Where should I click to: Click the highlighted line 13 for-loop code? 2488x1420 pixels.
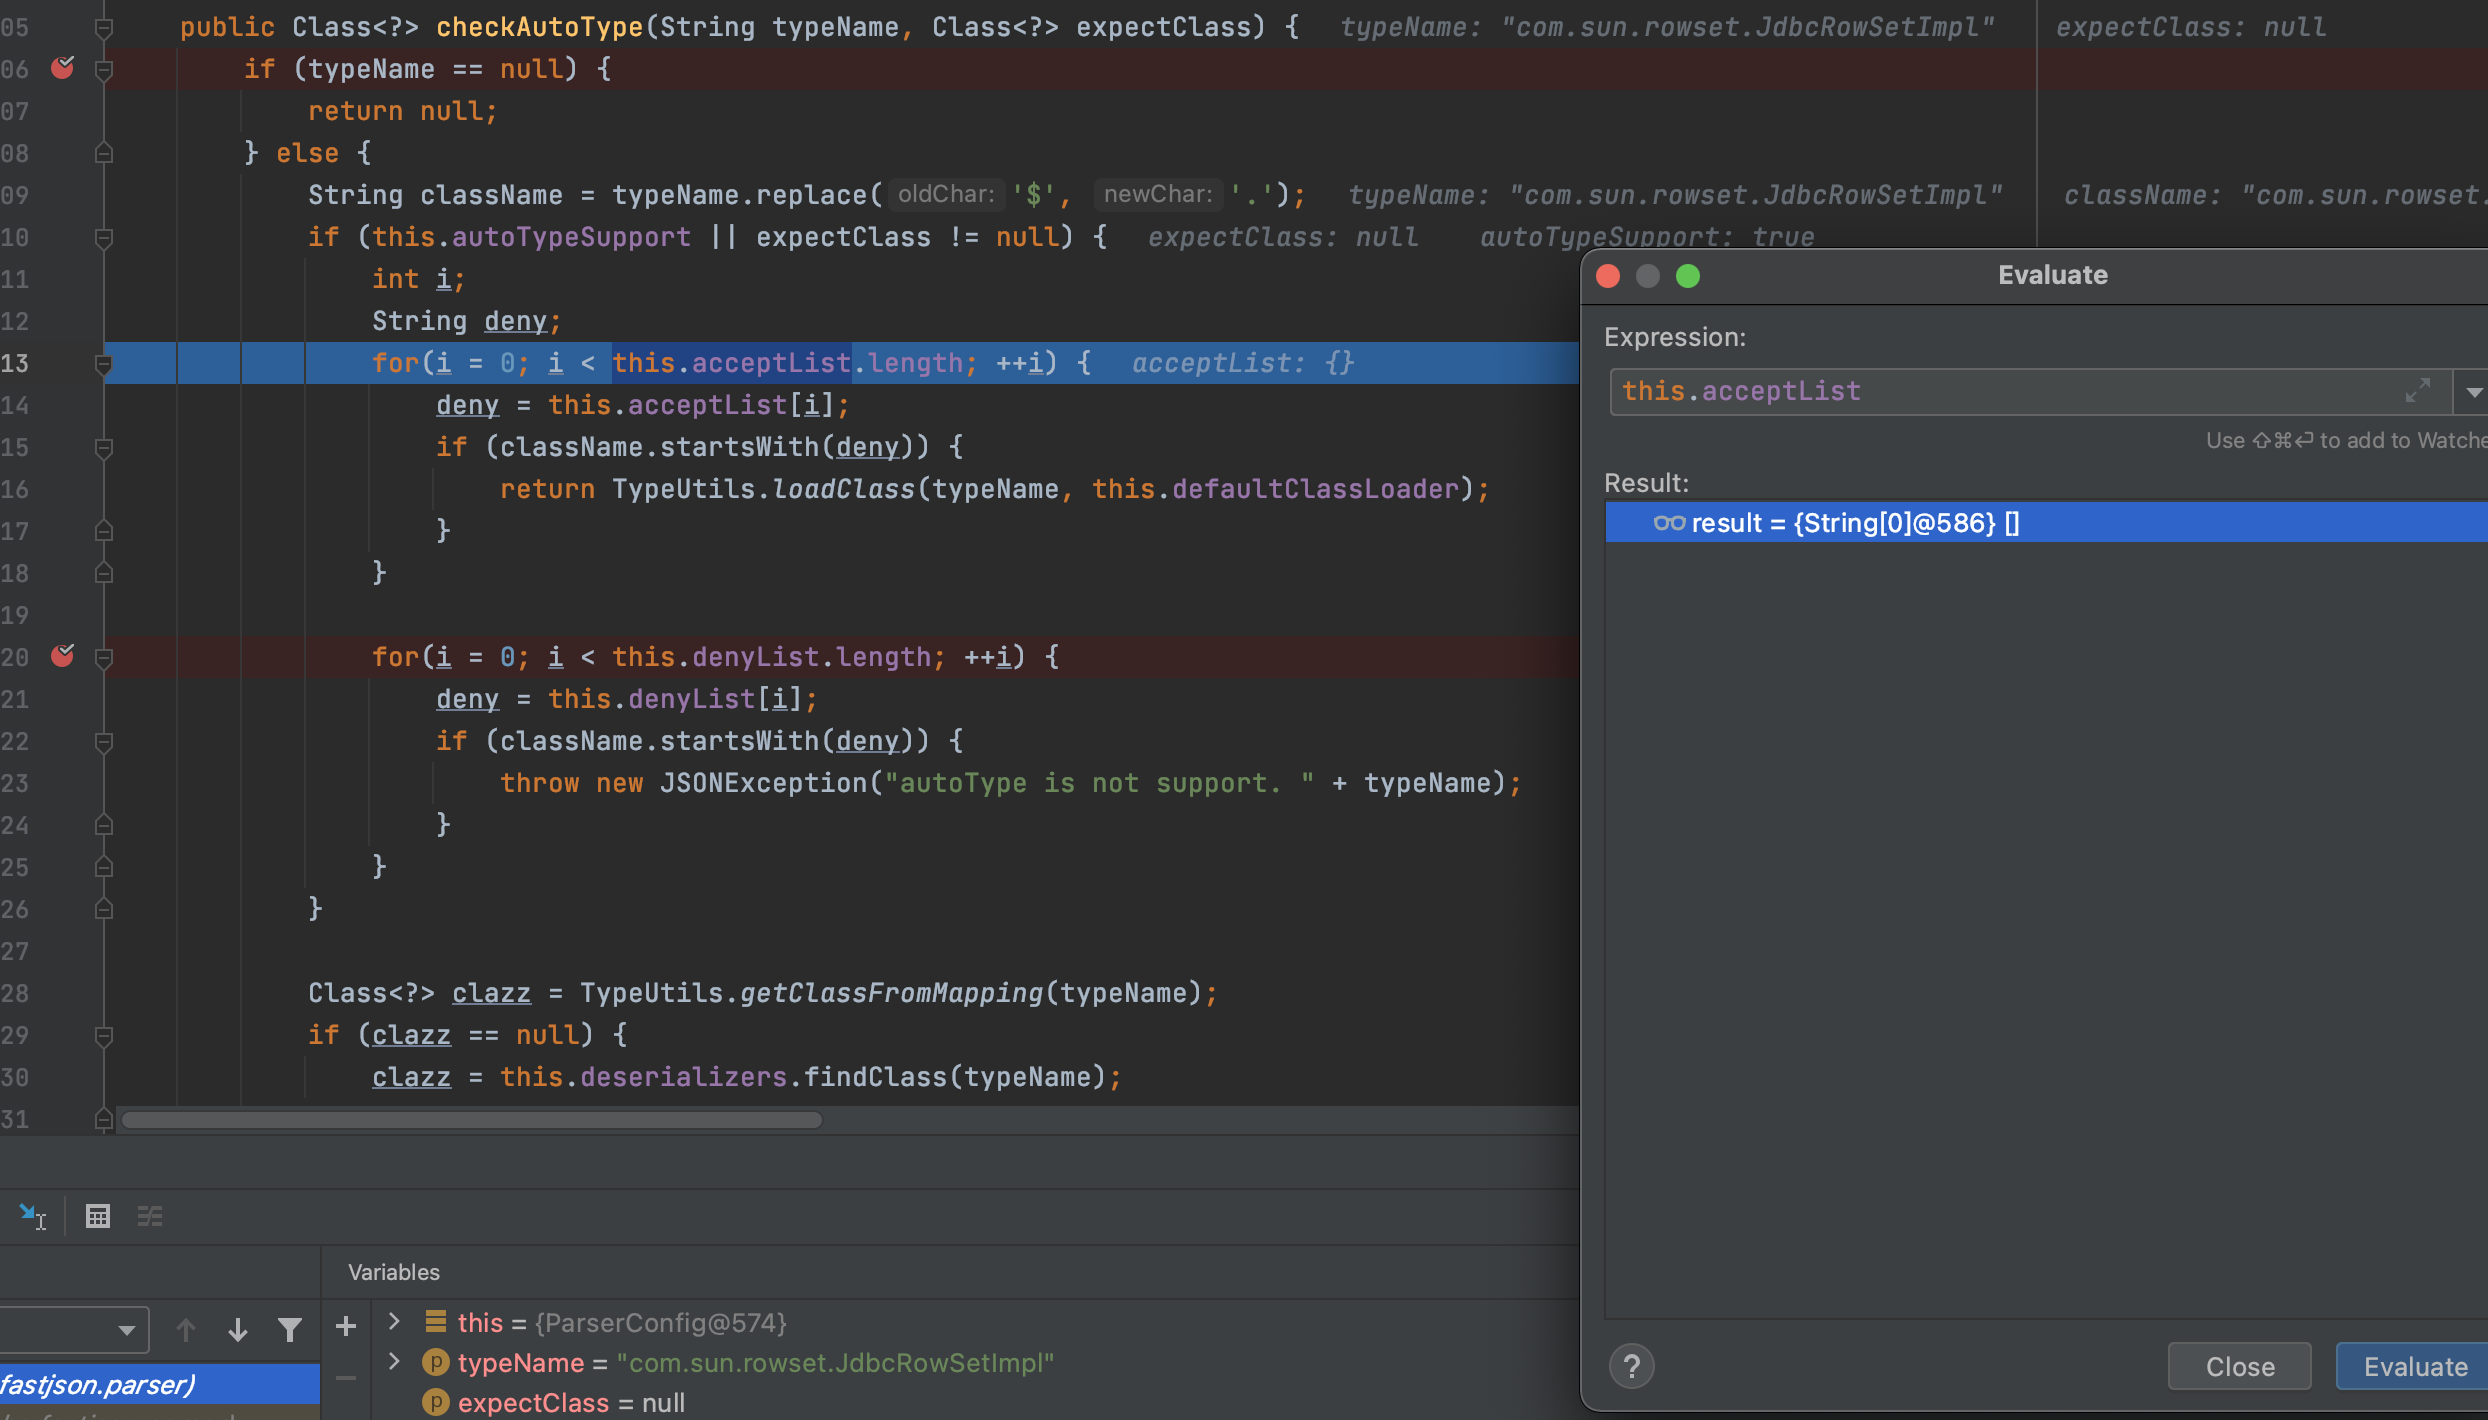tap(730, 363)
